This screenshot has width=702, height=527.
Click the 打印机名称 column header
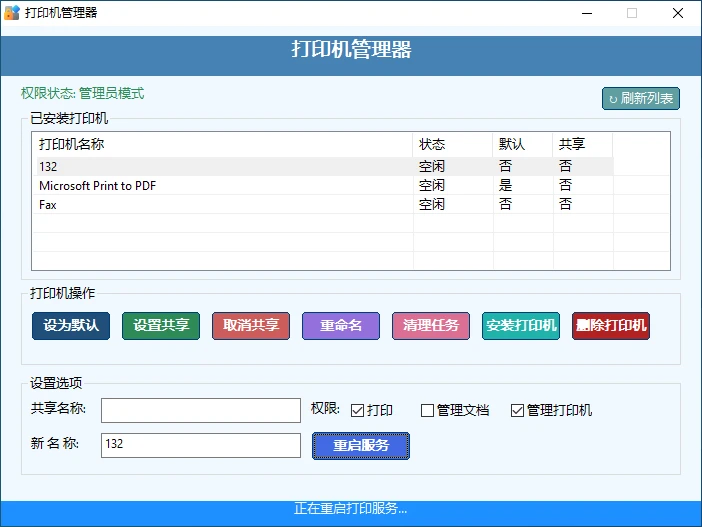(220, 144)
